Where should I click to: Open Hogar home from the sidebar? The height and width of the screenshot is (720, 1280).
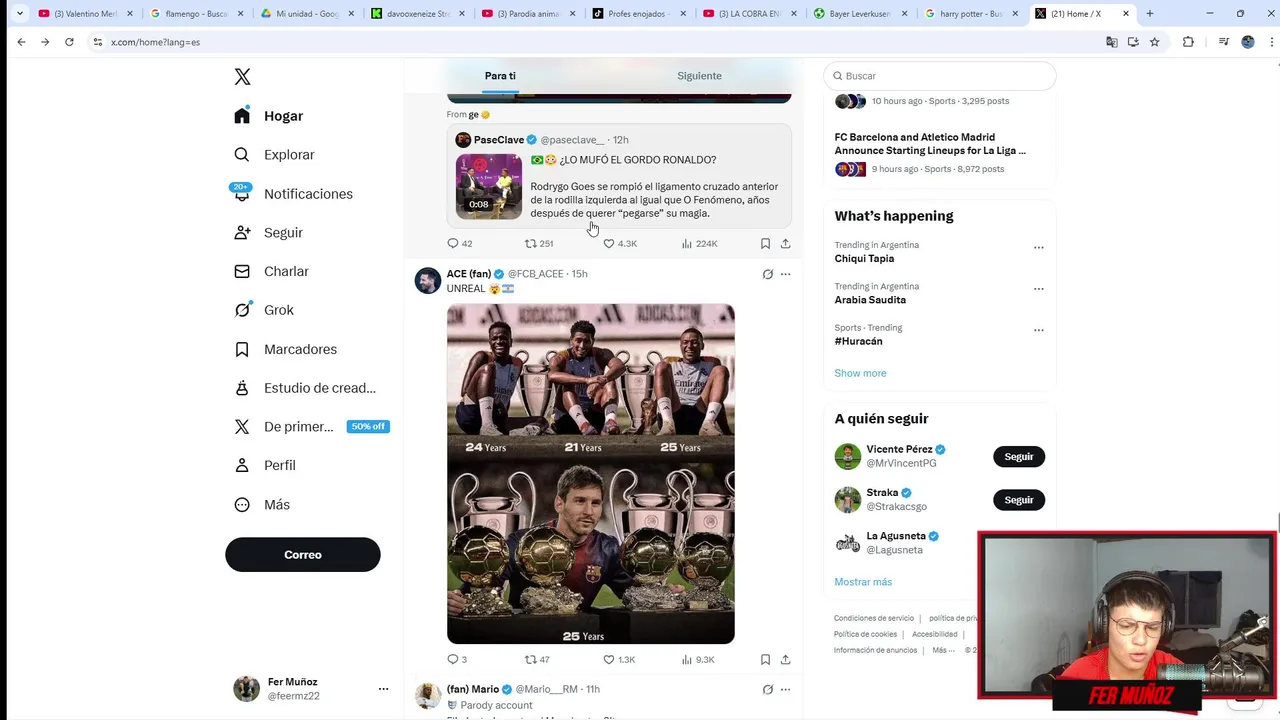[269, 116]
